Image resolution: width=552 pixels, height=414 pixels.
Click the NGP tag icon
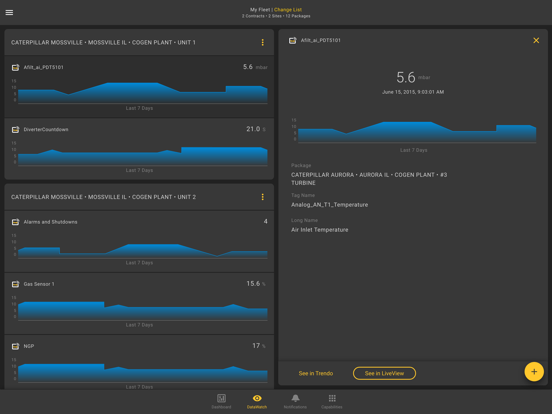tap(15, 346)
